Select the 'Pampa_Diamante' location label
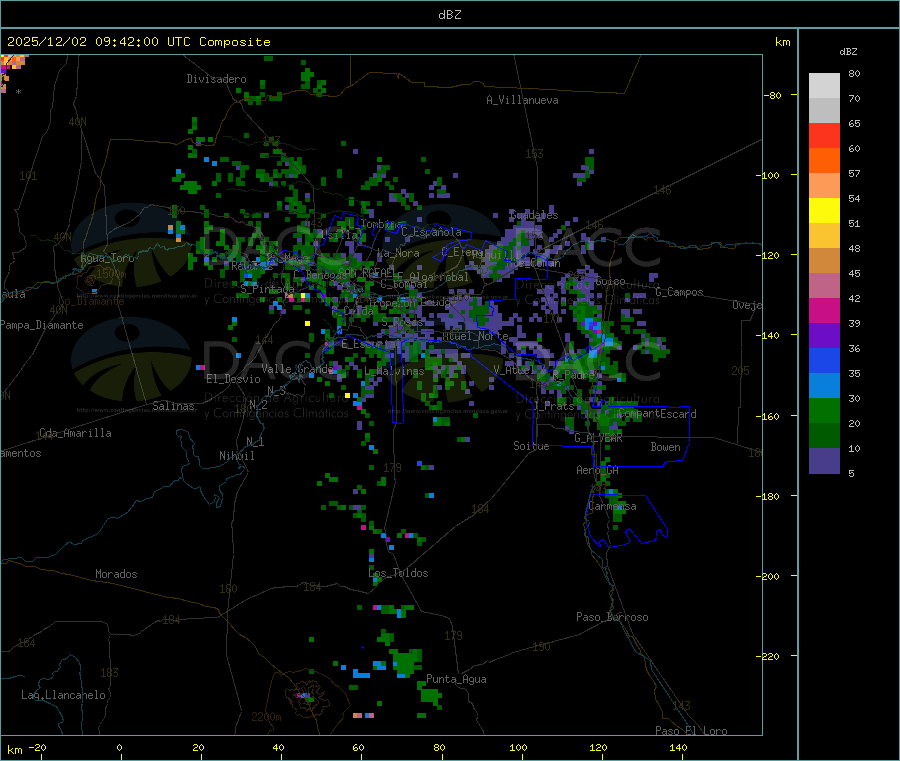 [x=41, y=325]
